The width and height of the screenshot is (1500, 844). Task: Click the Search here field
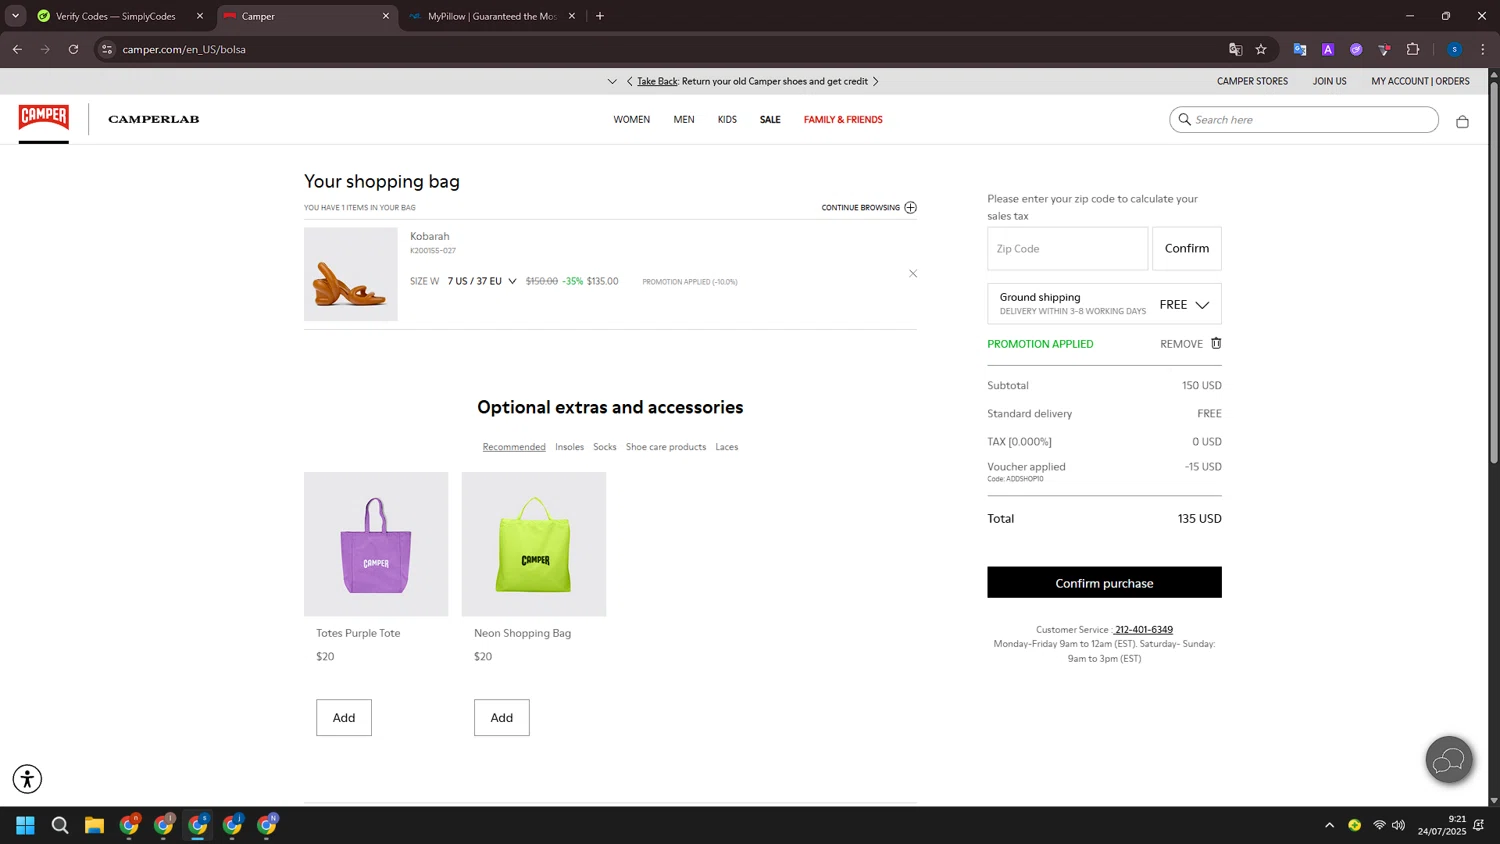click(x=1304, y=119)
